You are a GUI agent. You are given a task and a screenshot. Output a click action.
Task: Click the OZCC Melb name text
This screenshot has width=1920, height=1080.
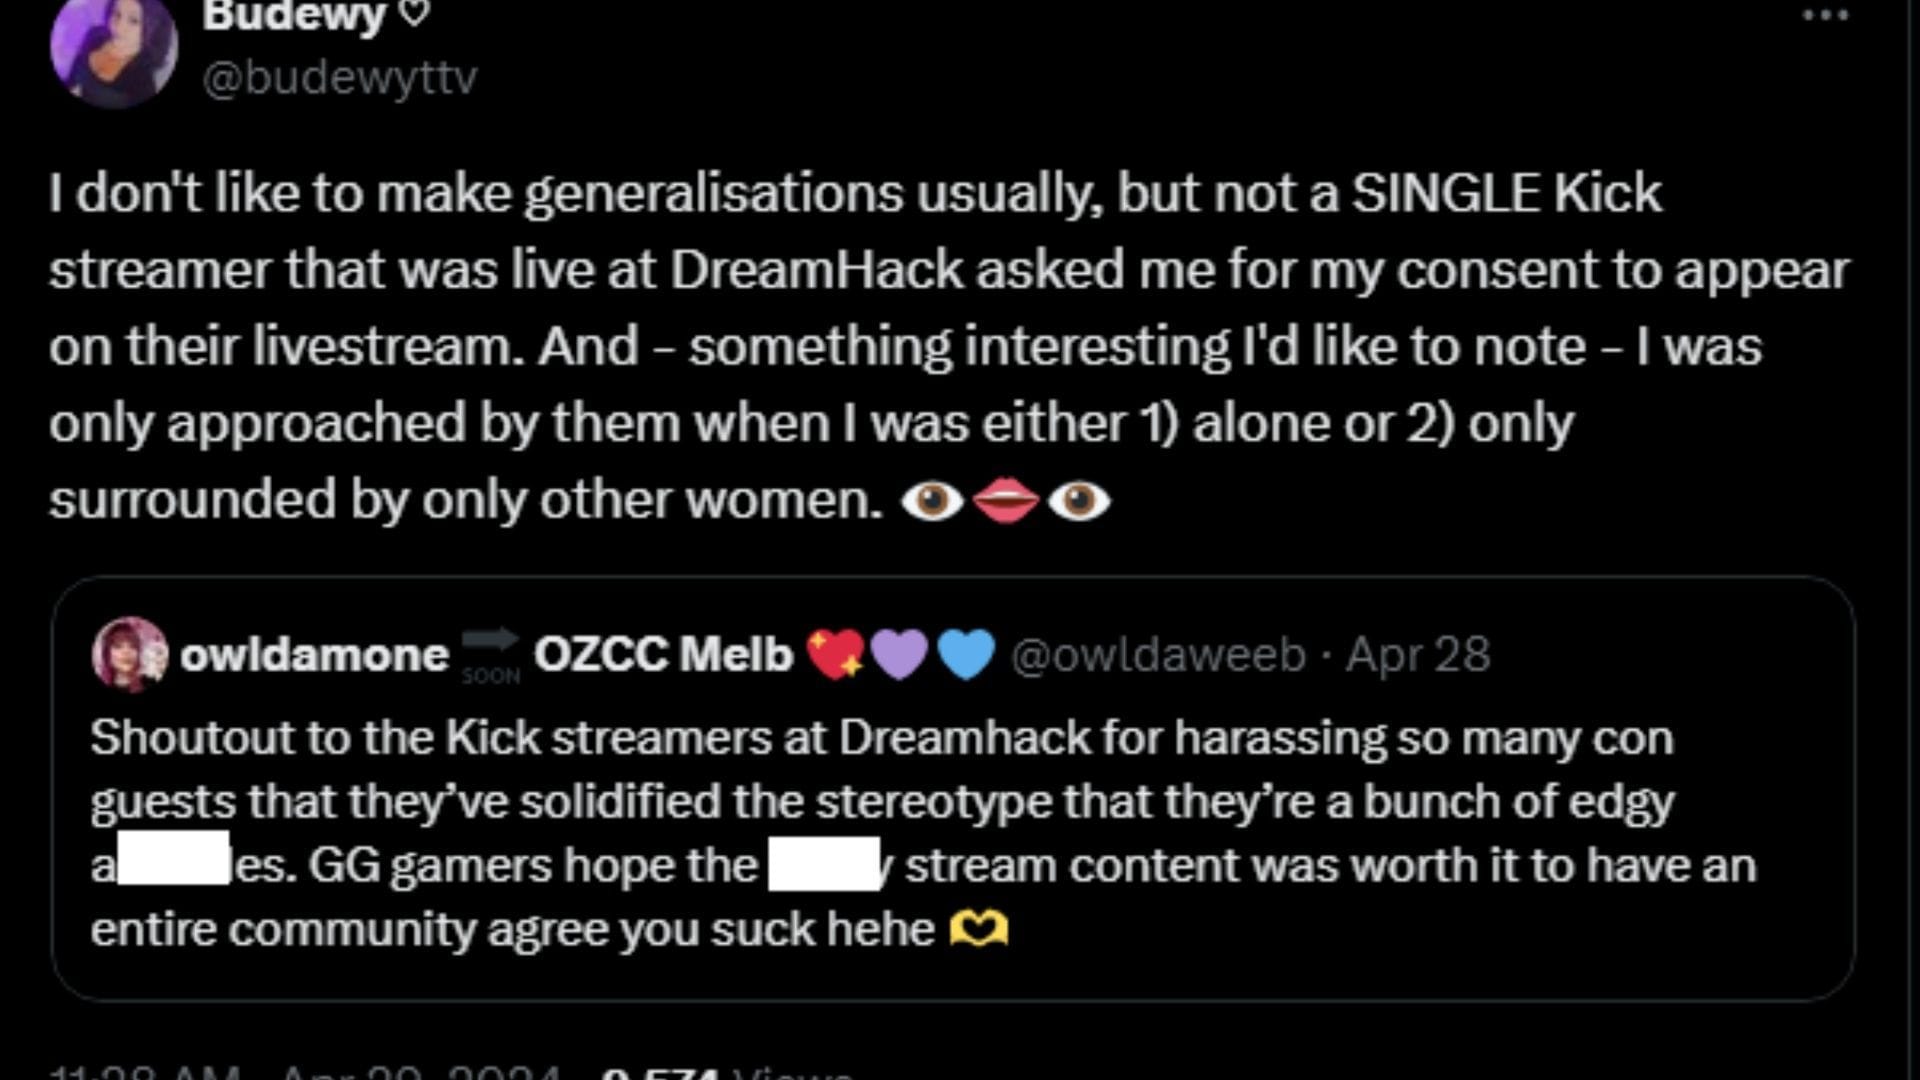point(662,655)
